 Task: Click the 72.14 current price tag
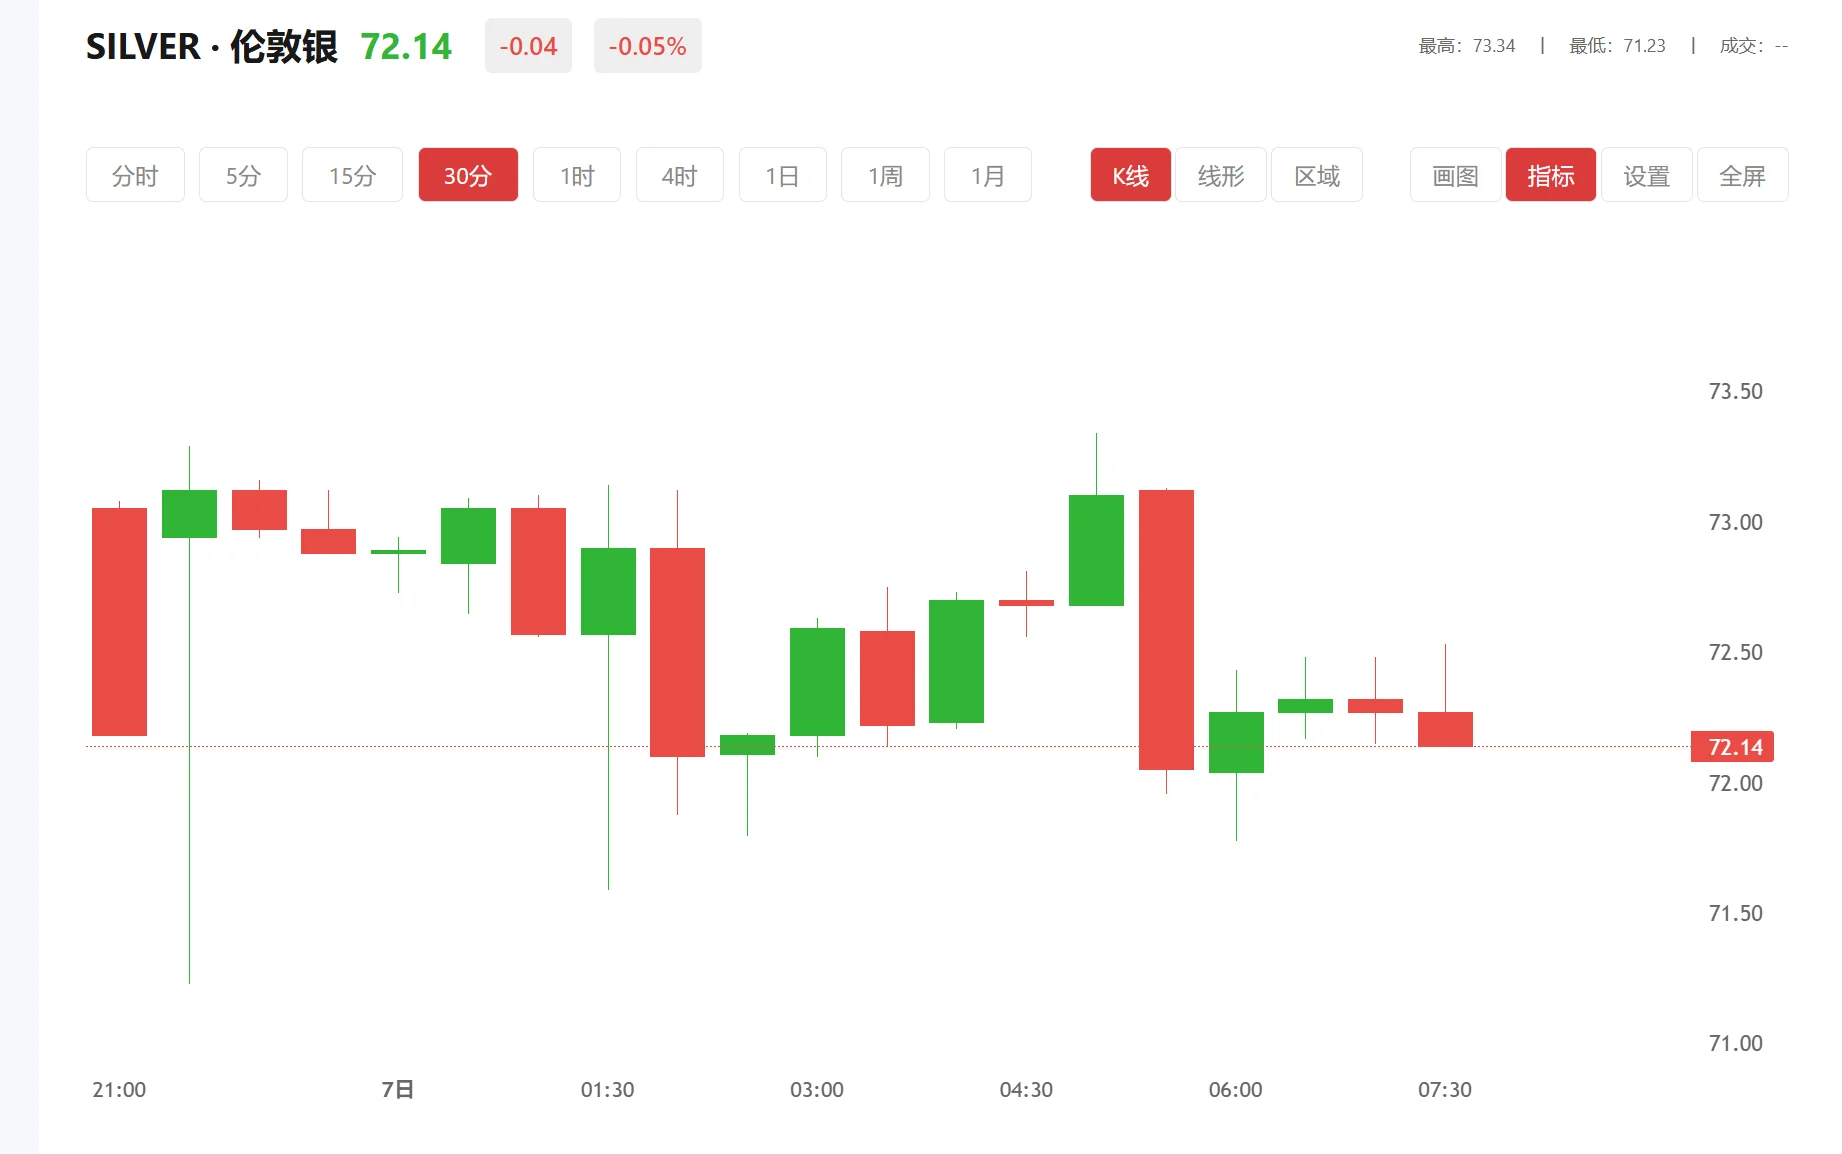(1732, 747)
